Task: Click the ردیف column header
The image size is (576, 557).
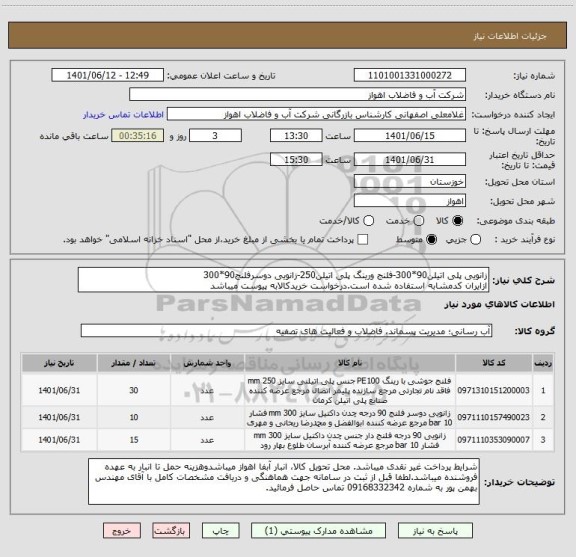Action: (x=543, y=363)
